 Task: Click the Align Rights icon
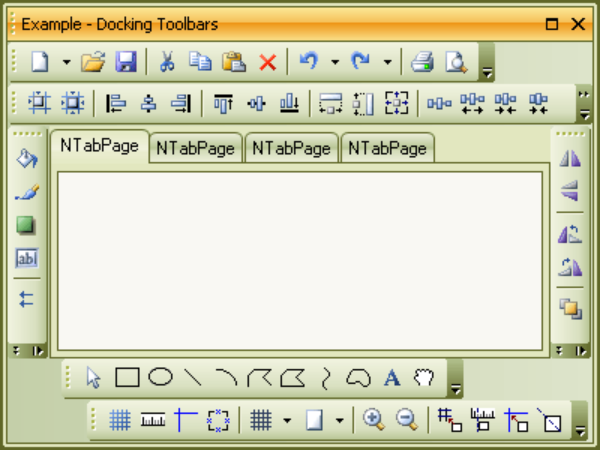(x=181, y=103)
